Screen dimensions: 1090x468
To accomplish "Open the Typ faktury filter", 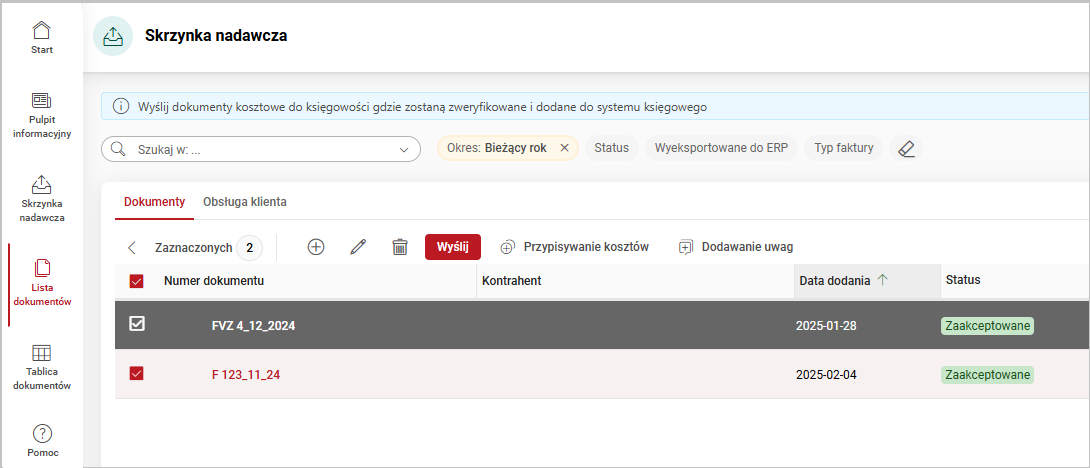I will [x=844, y=148].
